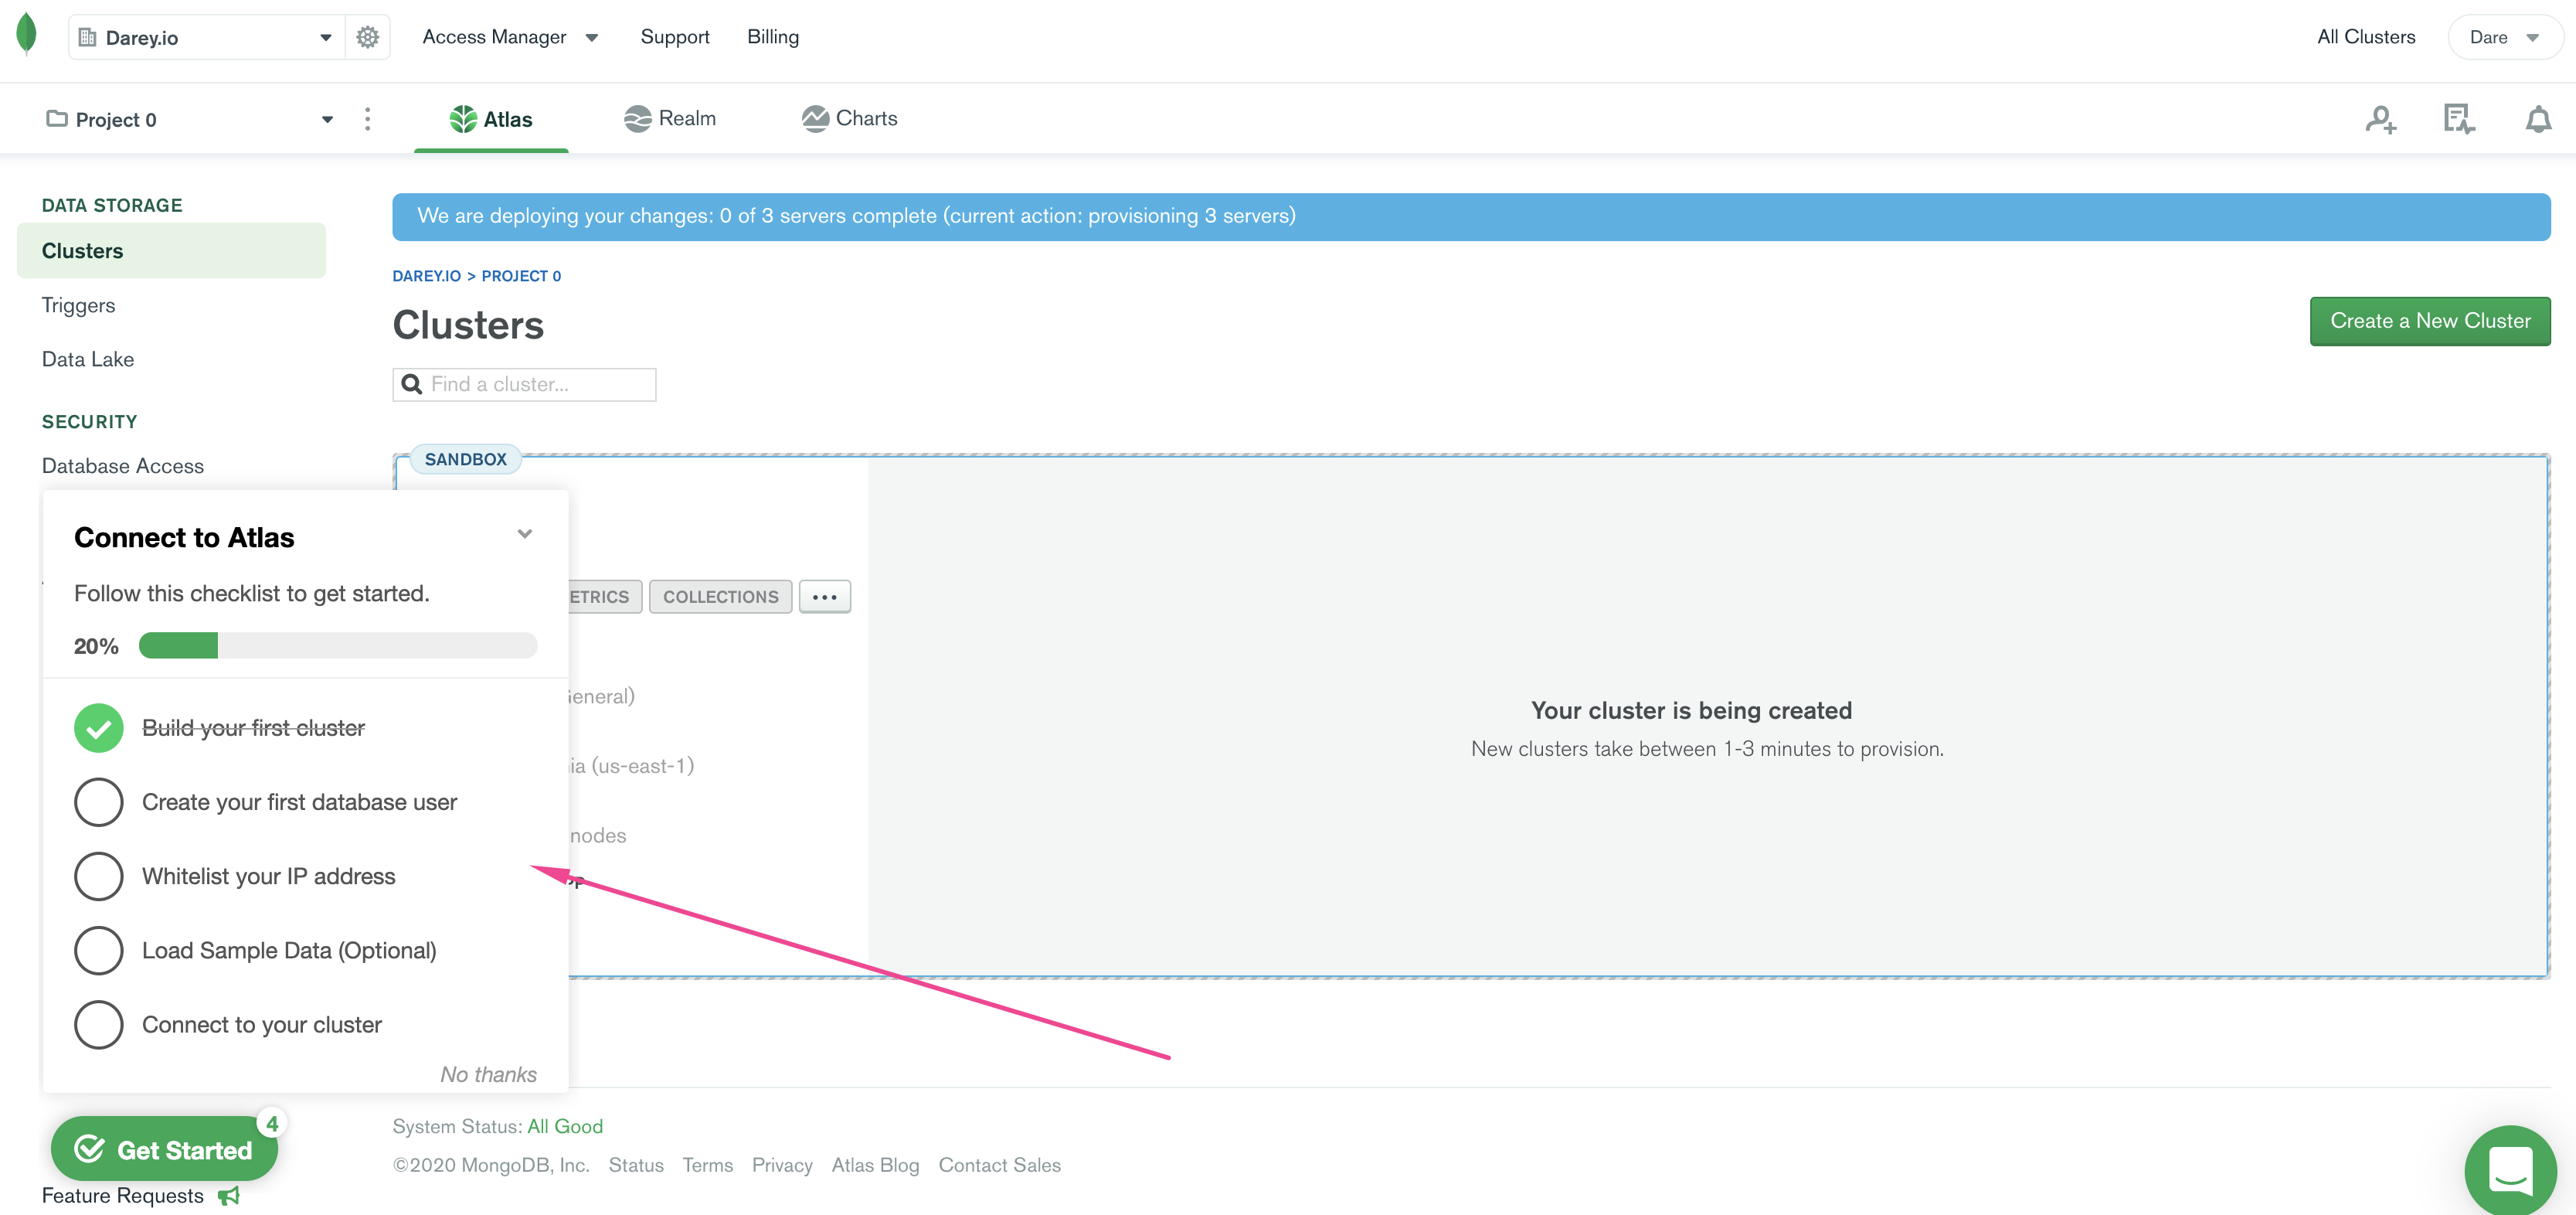Switch to the Charts tab
The height and width of the screenshot is (1215, 2576).
point(848,118)
